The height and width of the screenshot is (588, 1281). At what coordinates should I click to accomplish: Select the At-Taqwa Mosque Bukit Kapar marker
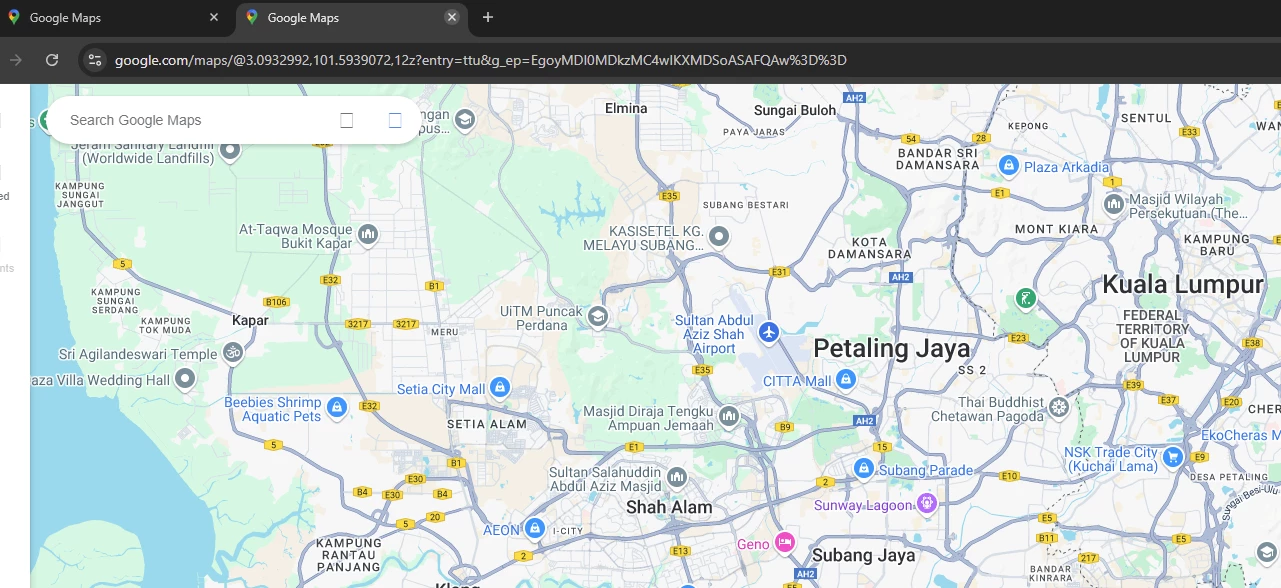[x=367, y=235]
